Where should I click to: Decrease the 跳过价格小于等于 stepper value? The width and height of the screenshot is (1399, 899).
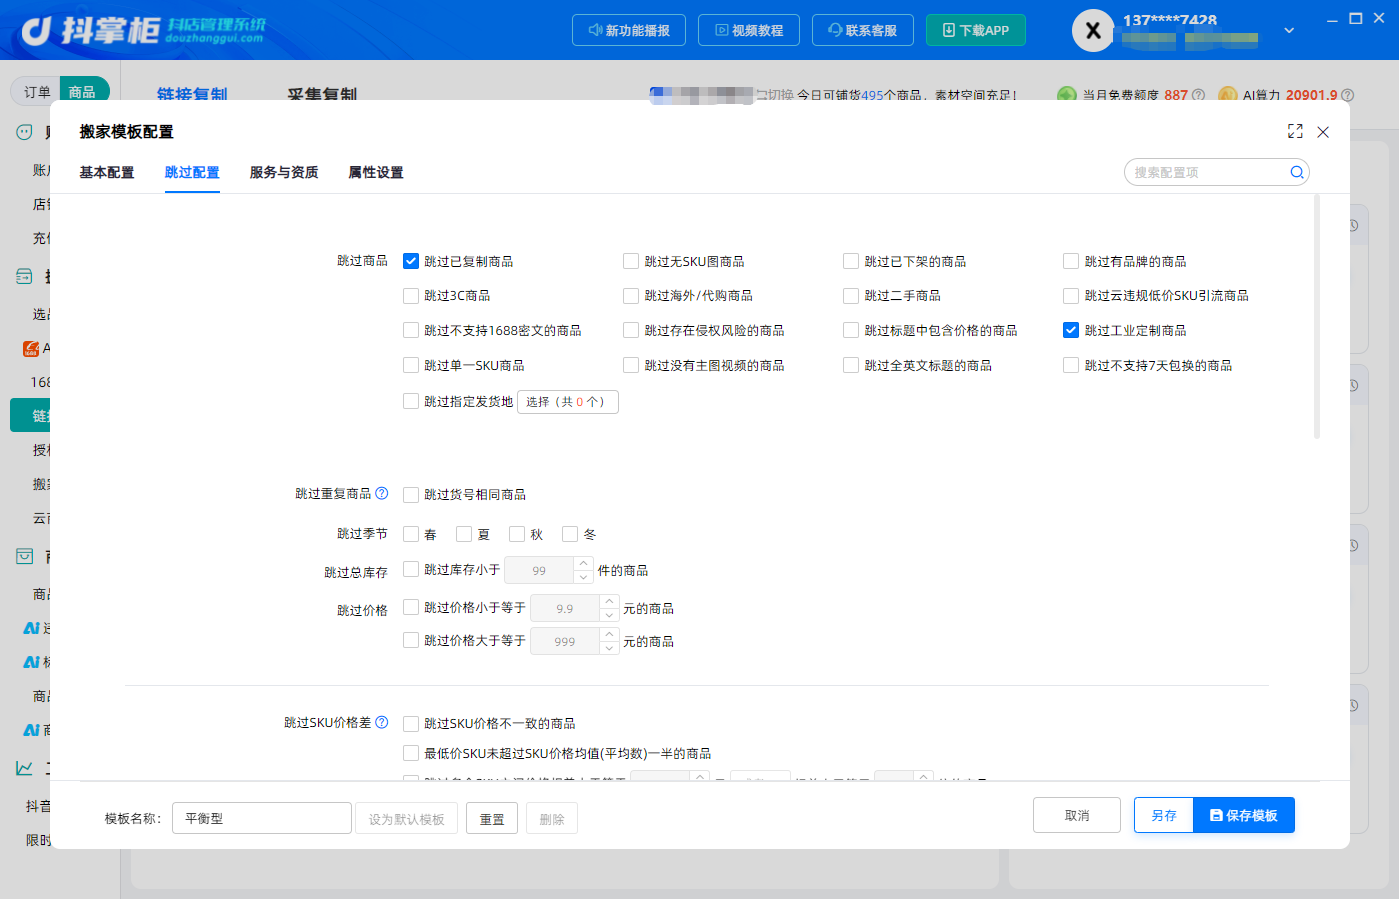609,615
